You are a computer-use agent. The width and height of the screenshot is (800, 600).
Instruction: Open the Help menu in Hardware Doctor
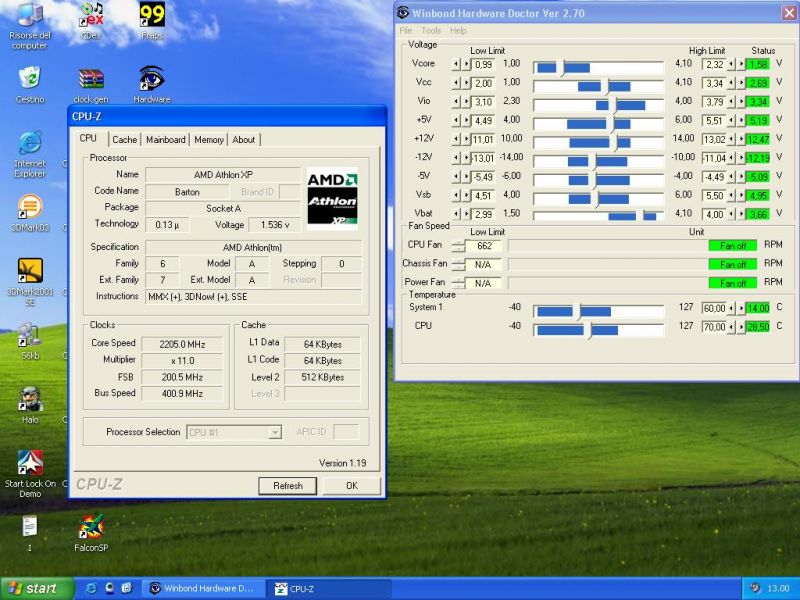click(x=458, y=31)
